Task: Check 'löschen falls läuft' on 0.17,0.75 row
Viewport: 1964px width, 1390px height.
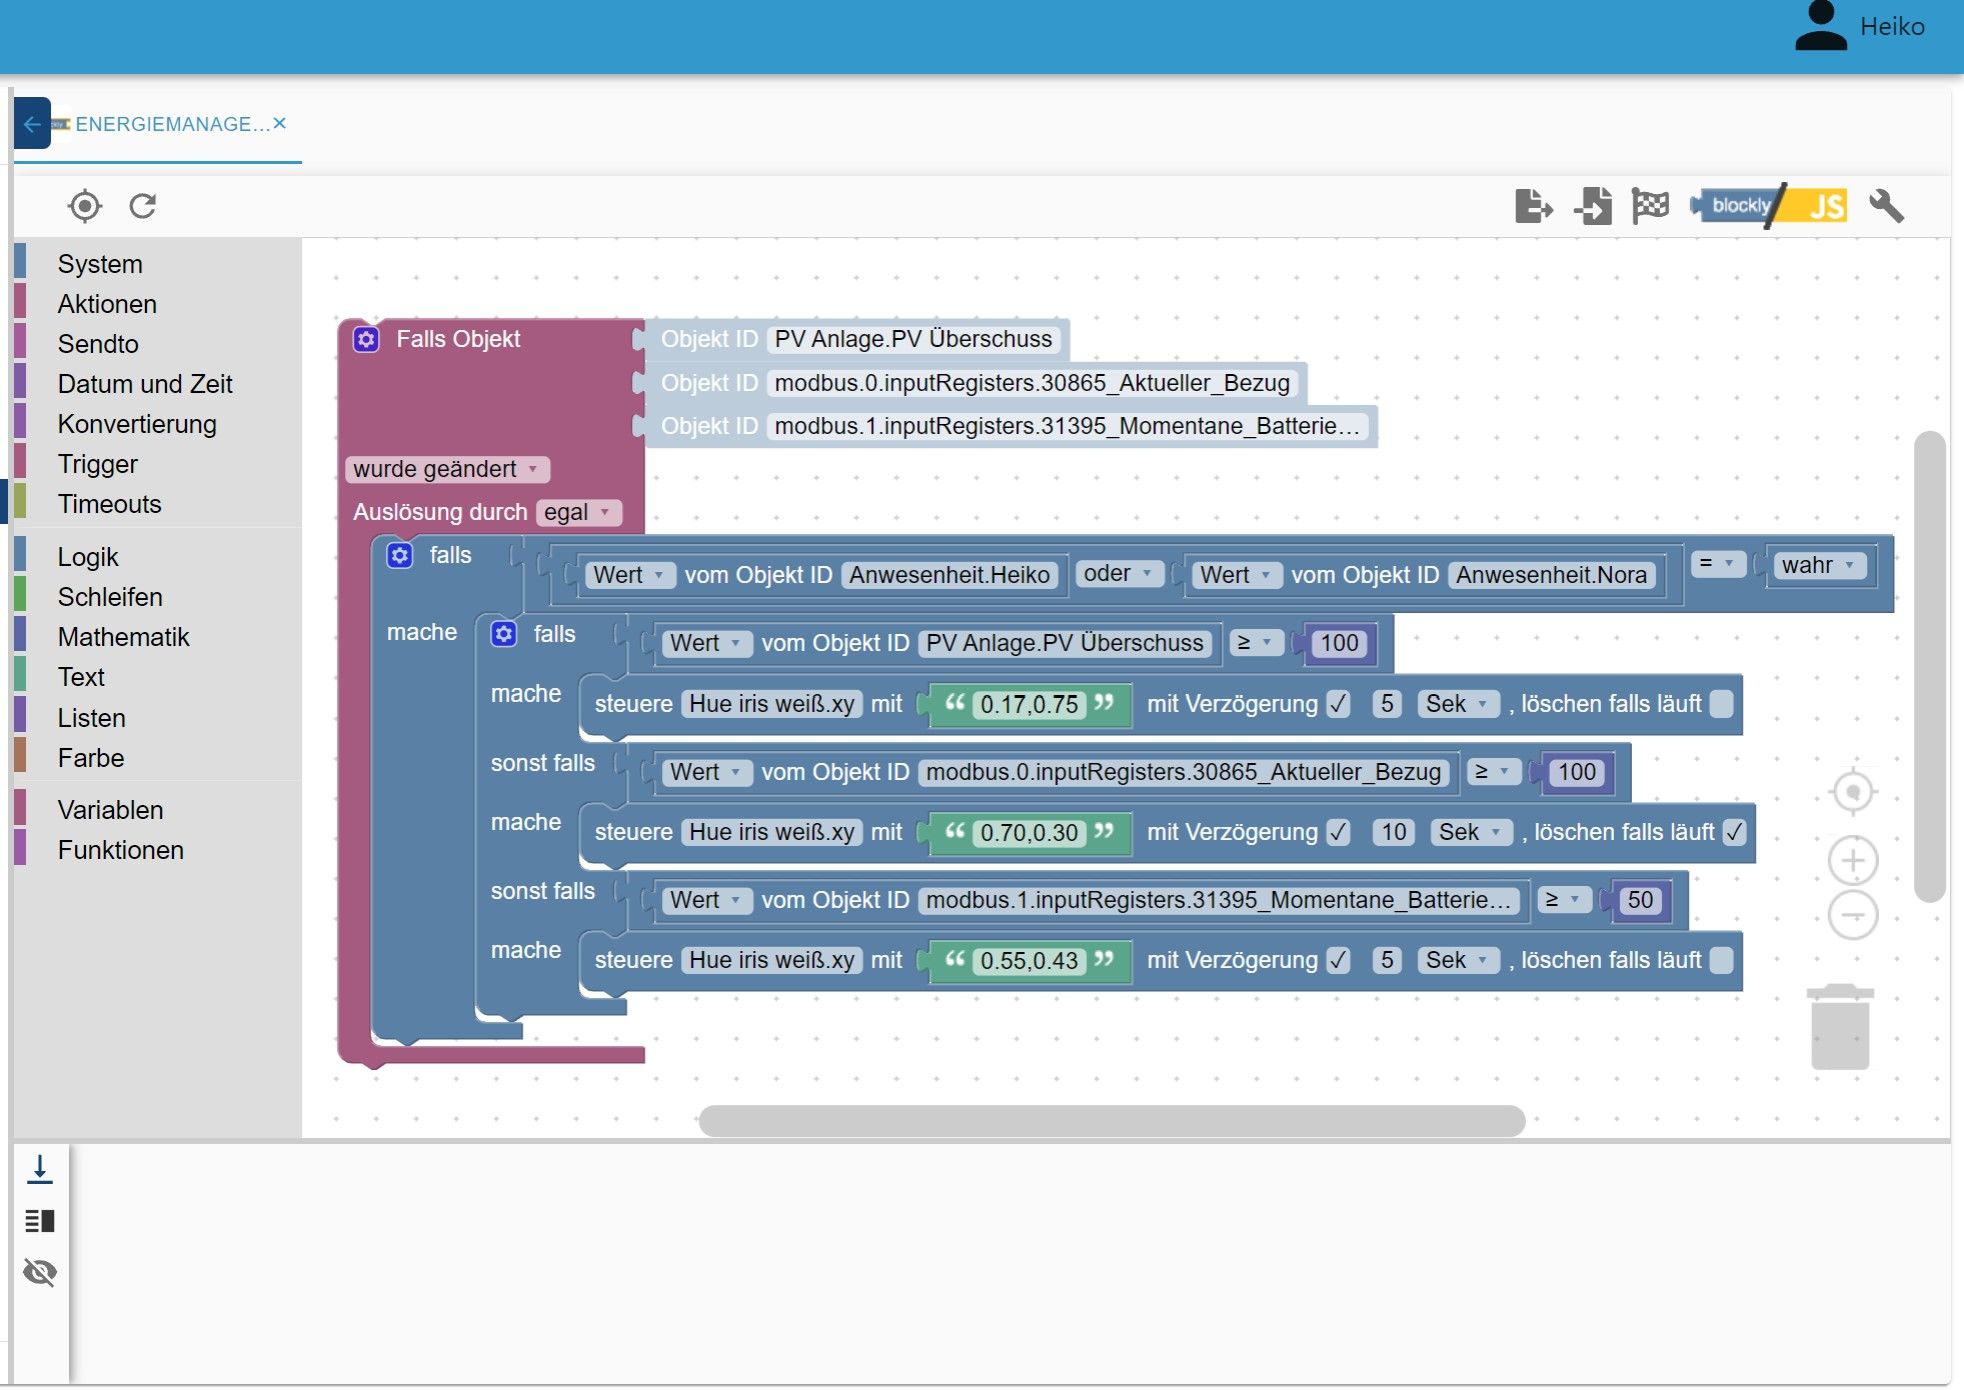Action: [1721, 704]
